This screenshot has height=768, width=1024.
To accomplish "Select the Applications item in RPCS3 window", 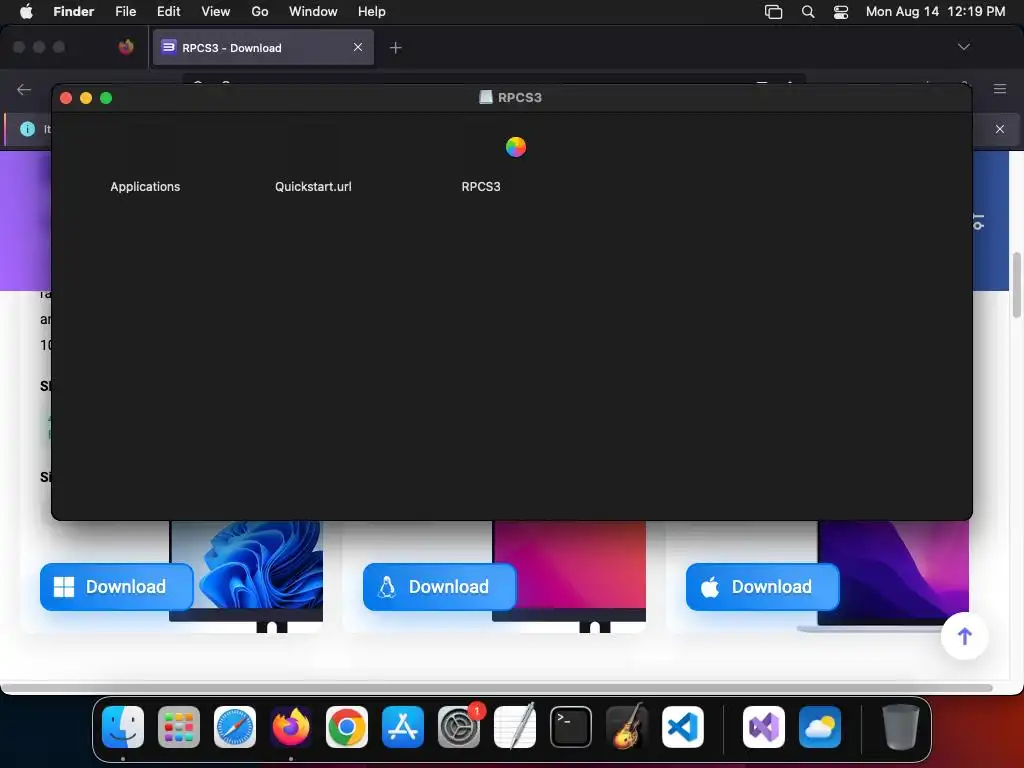I will tap(145, 187).
